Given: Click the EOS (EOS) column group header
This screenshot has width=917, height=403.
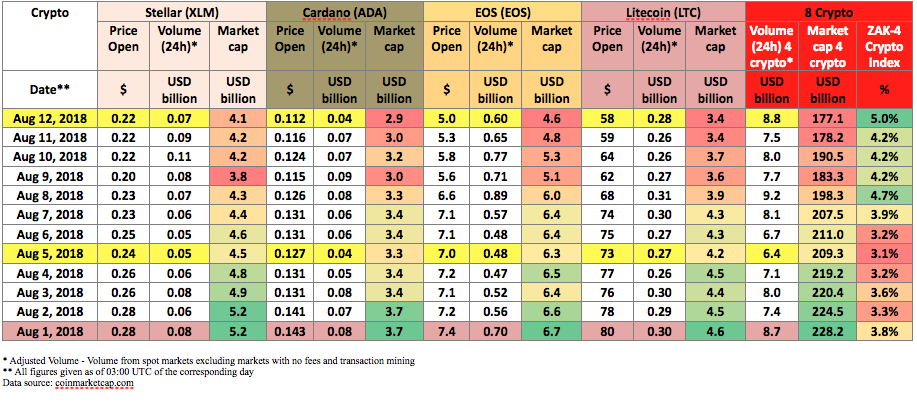Looking at the screenshot, I should (502, 11).
